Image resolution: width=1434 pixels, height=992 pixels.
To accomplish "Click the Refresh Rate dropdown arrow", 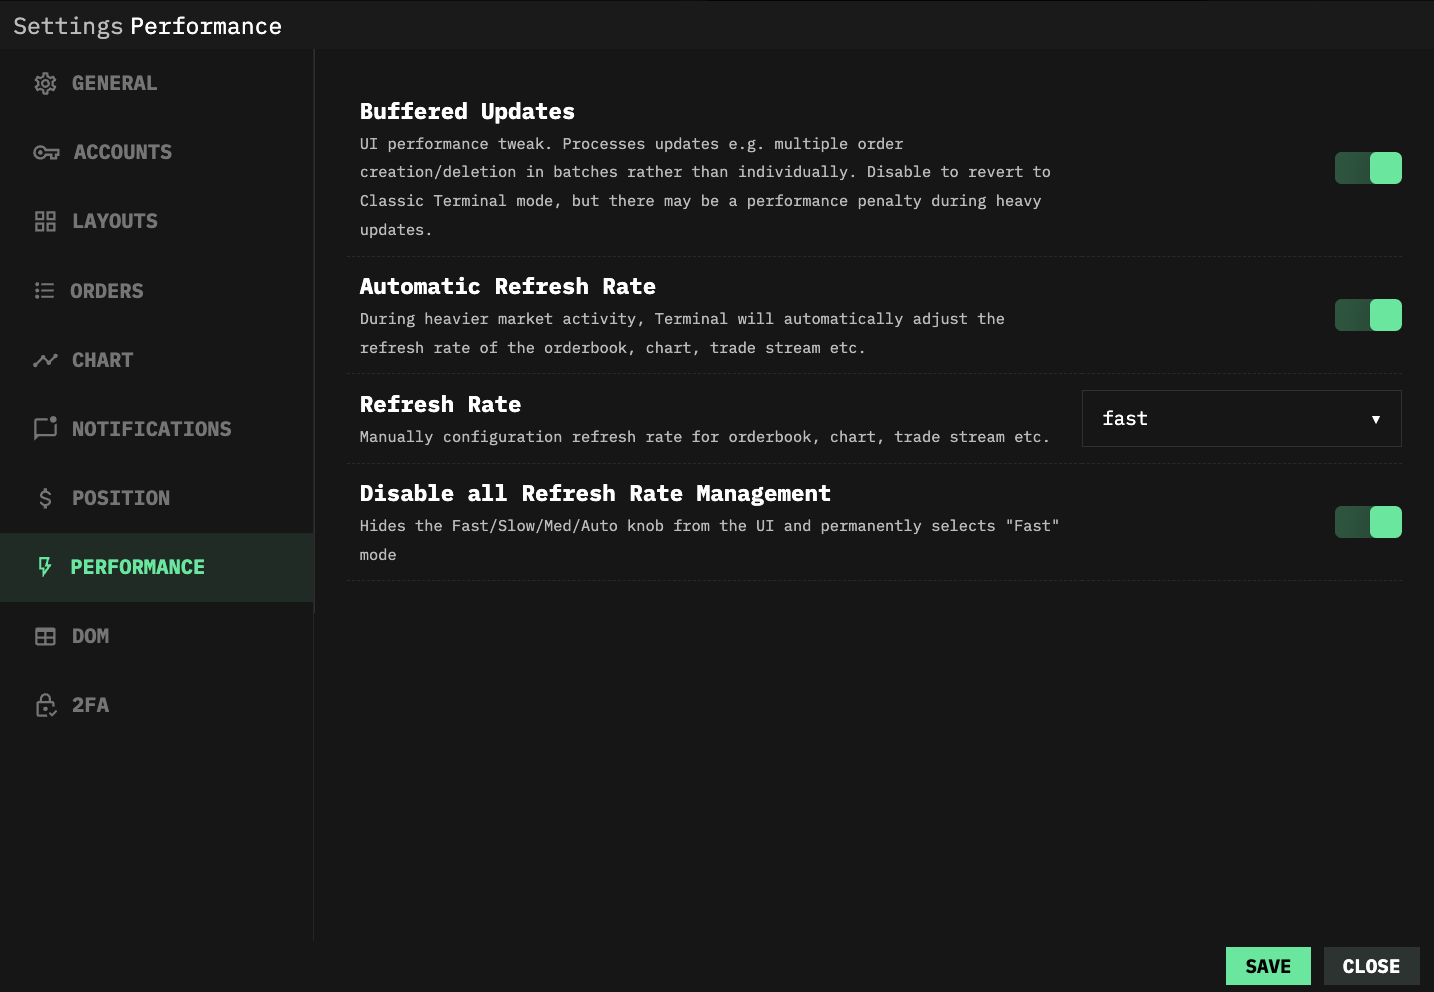I will pos(1376,420).
